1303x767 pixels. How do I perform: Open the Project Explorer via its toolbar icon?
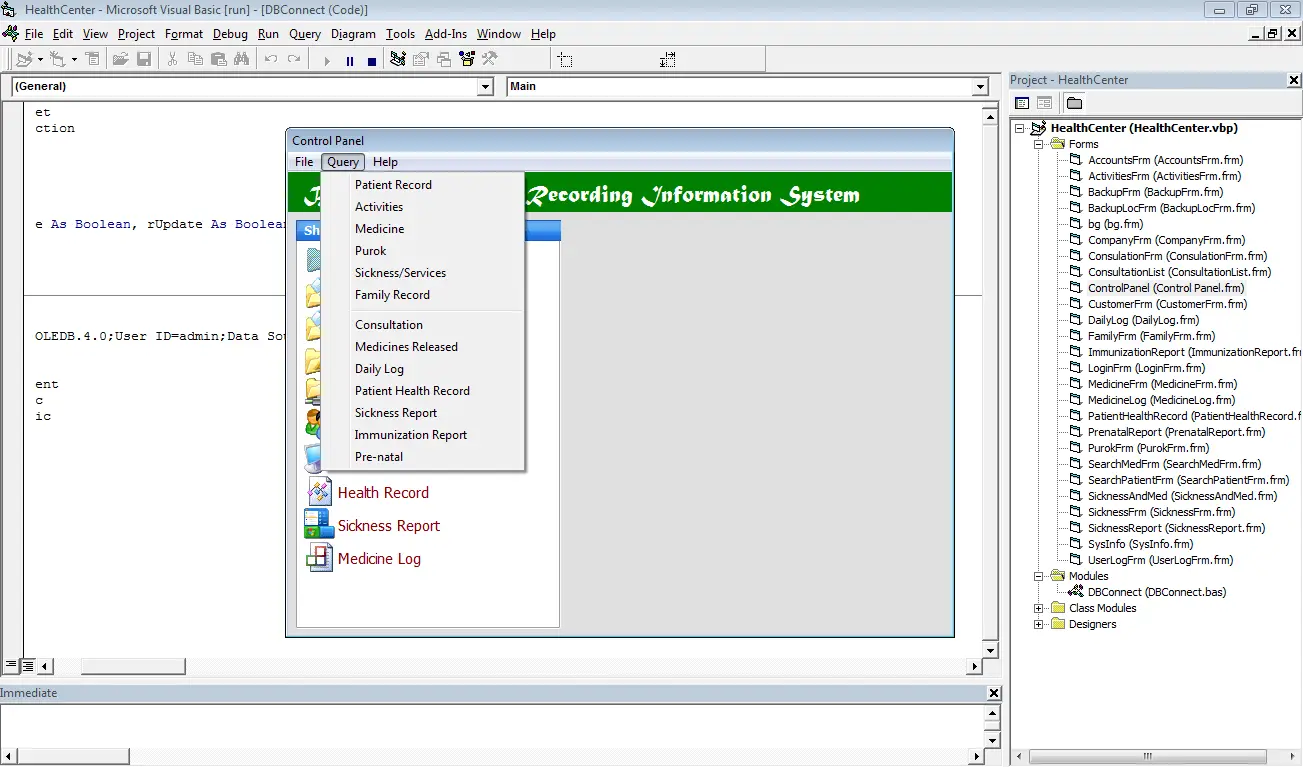(x=398, y=60)
